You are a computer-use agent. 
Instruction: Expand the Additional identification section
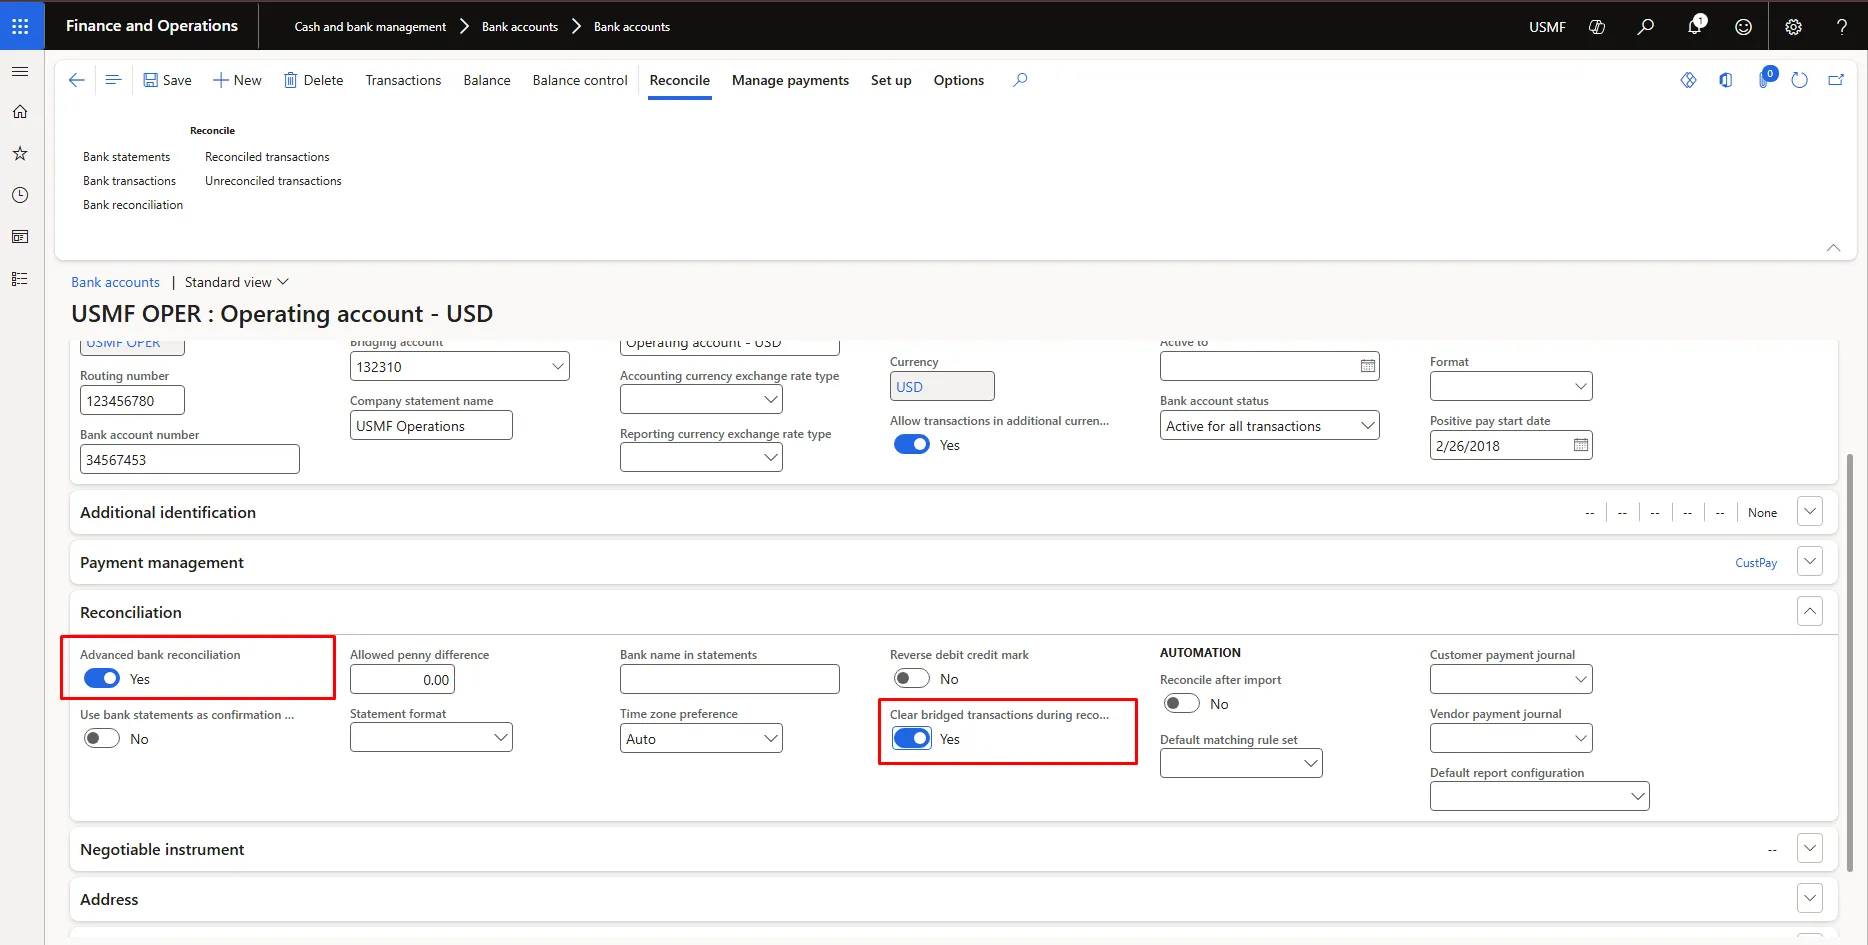click(x=1810, y=512)
